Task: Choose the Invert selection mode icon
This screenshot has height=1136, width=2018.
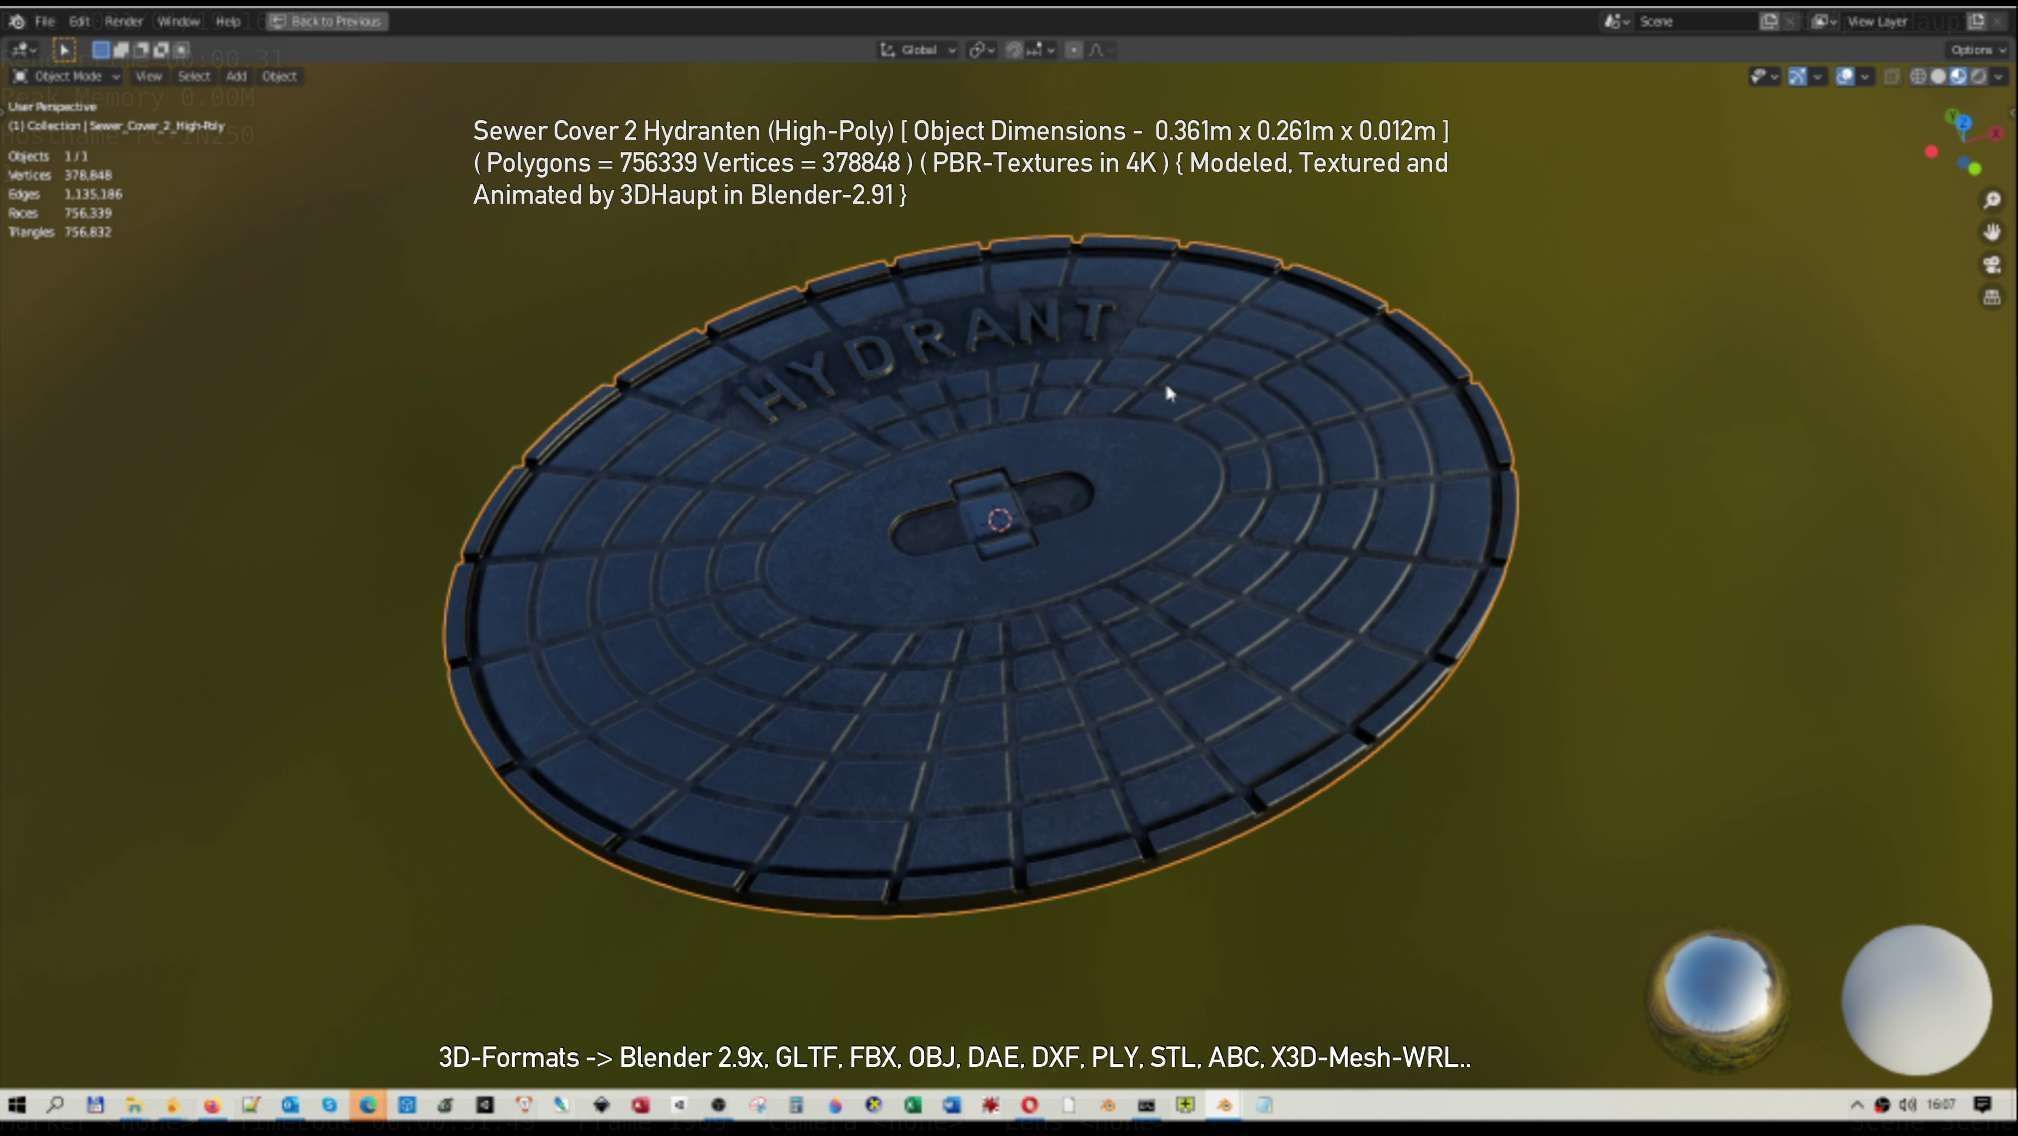Action: tap(161, 49)
